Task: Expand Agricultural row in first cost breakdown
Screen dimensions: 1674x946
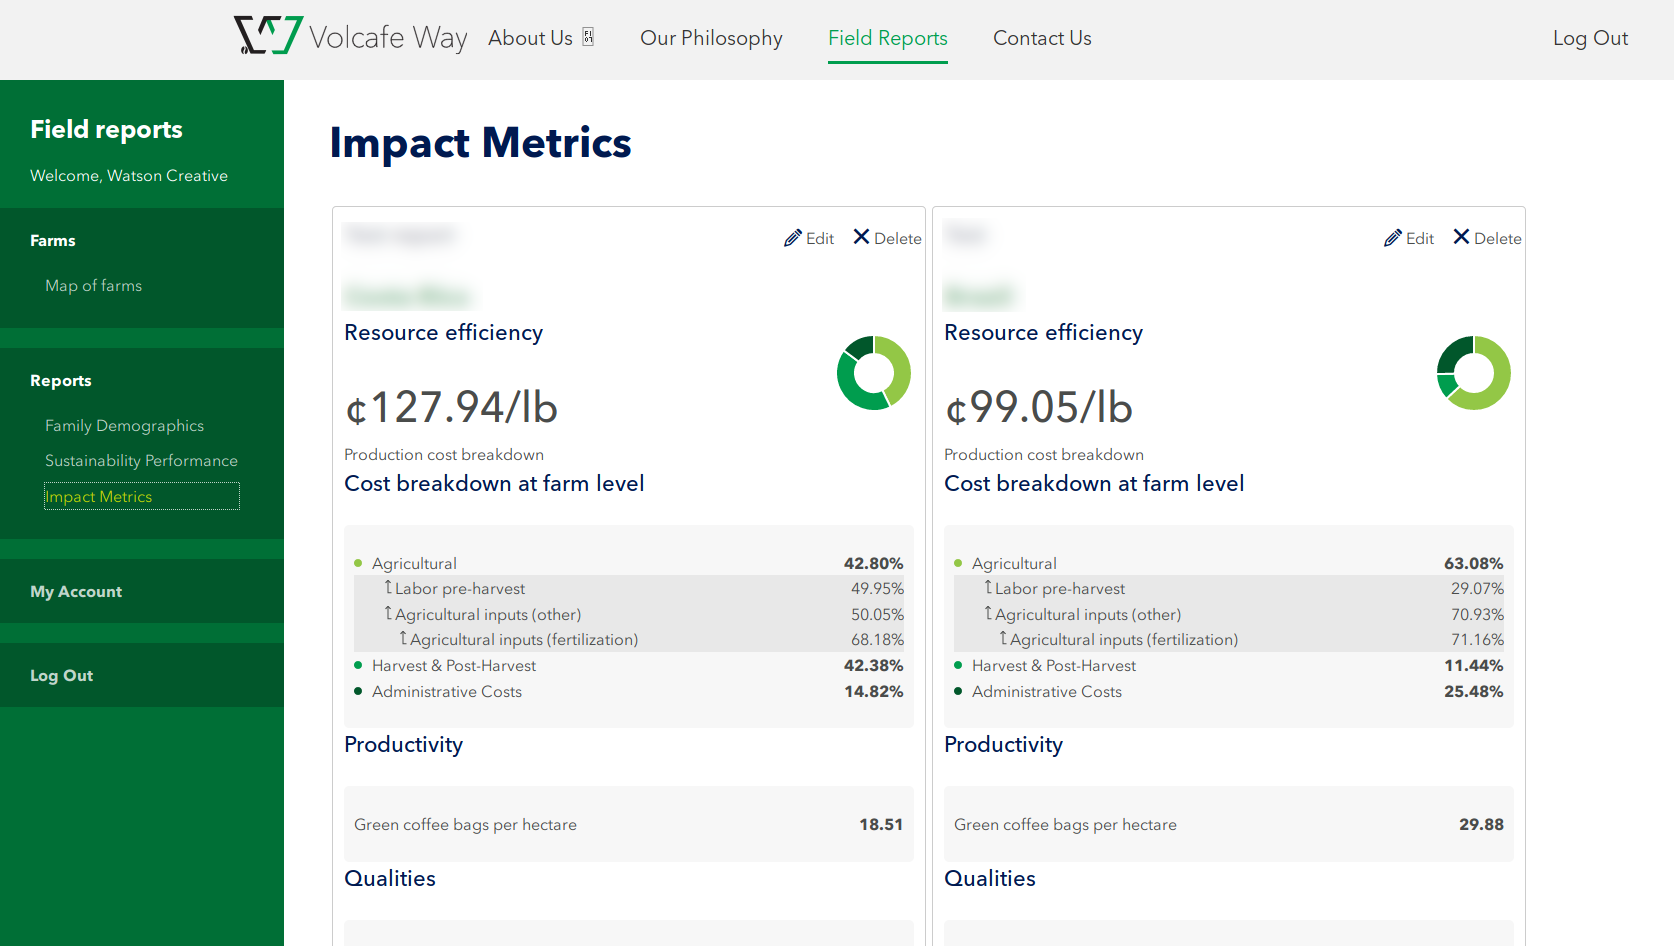Action: 414,564
